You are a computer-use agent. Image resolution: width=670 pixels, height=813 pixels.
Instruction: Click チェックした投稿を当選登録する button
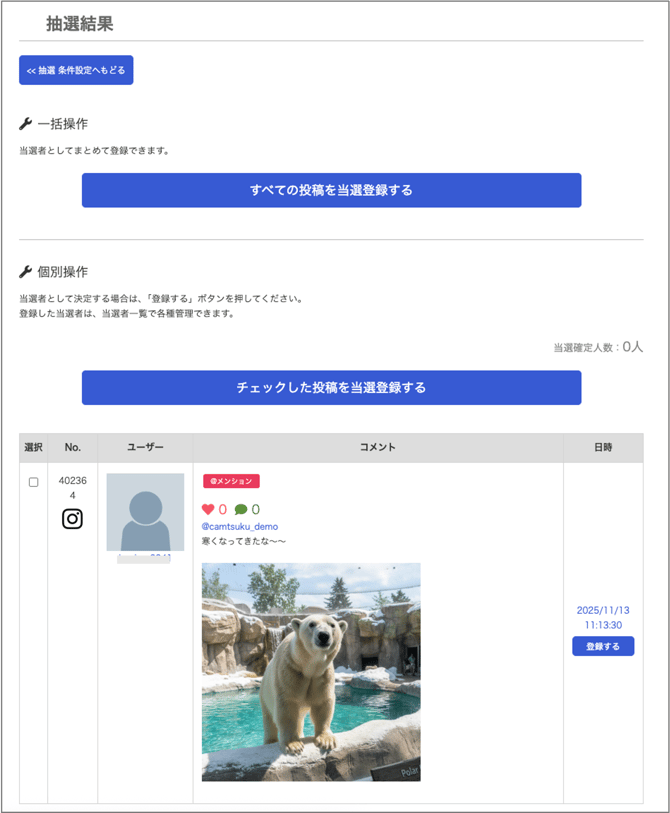[331, 387]
